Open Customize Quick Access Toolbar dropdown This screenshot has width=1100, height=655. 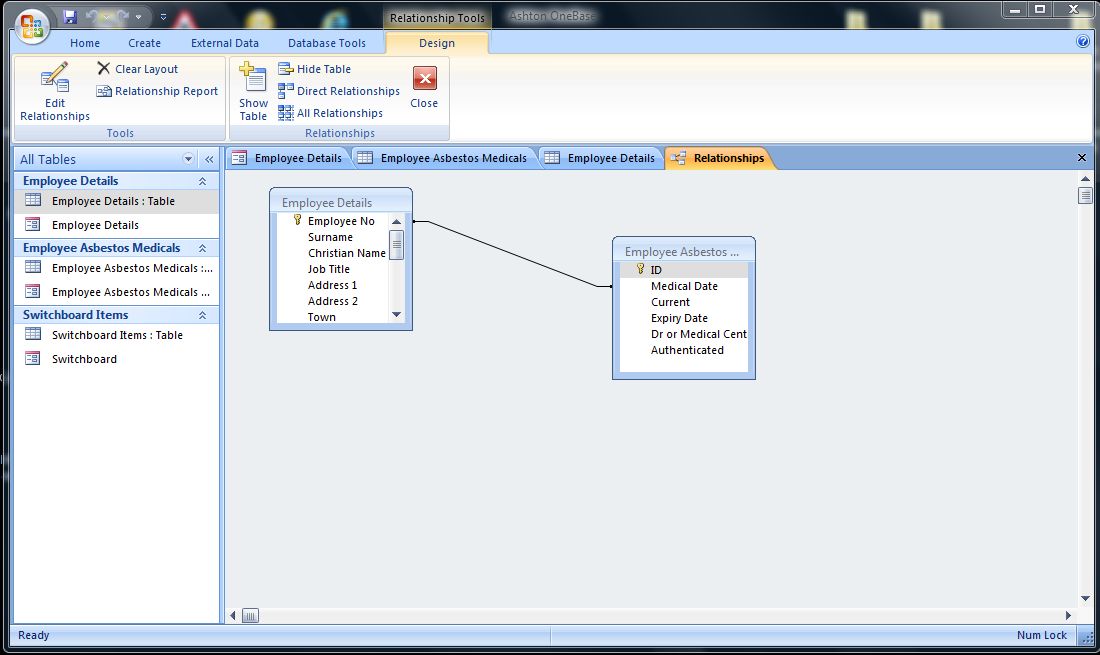click(163, 16)
